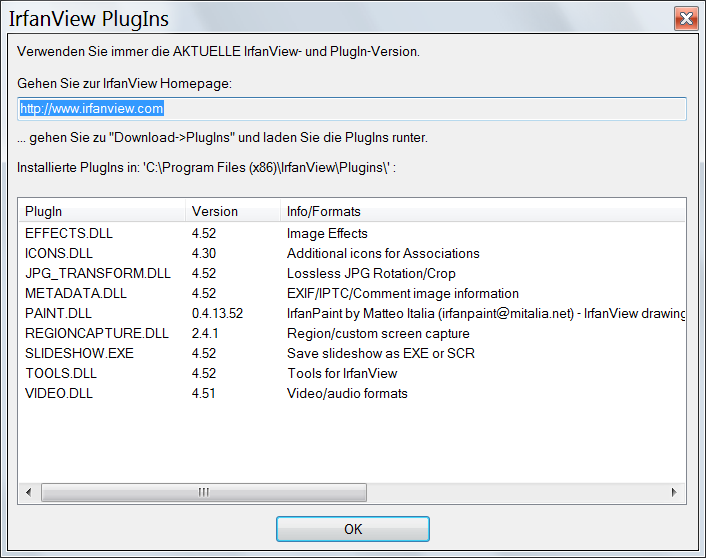
Task: Click the Info/Formats column header
Action: (483, 211)
